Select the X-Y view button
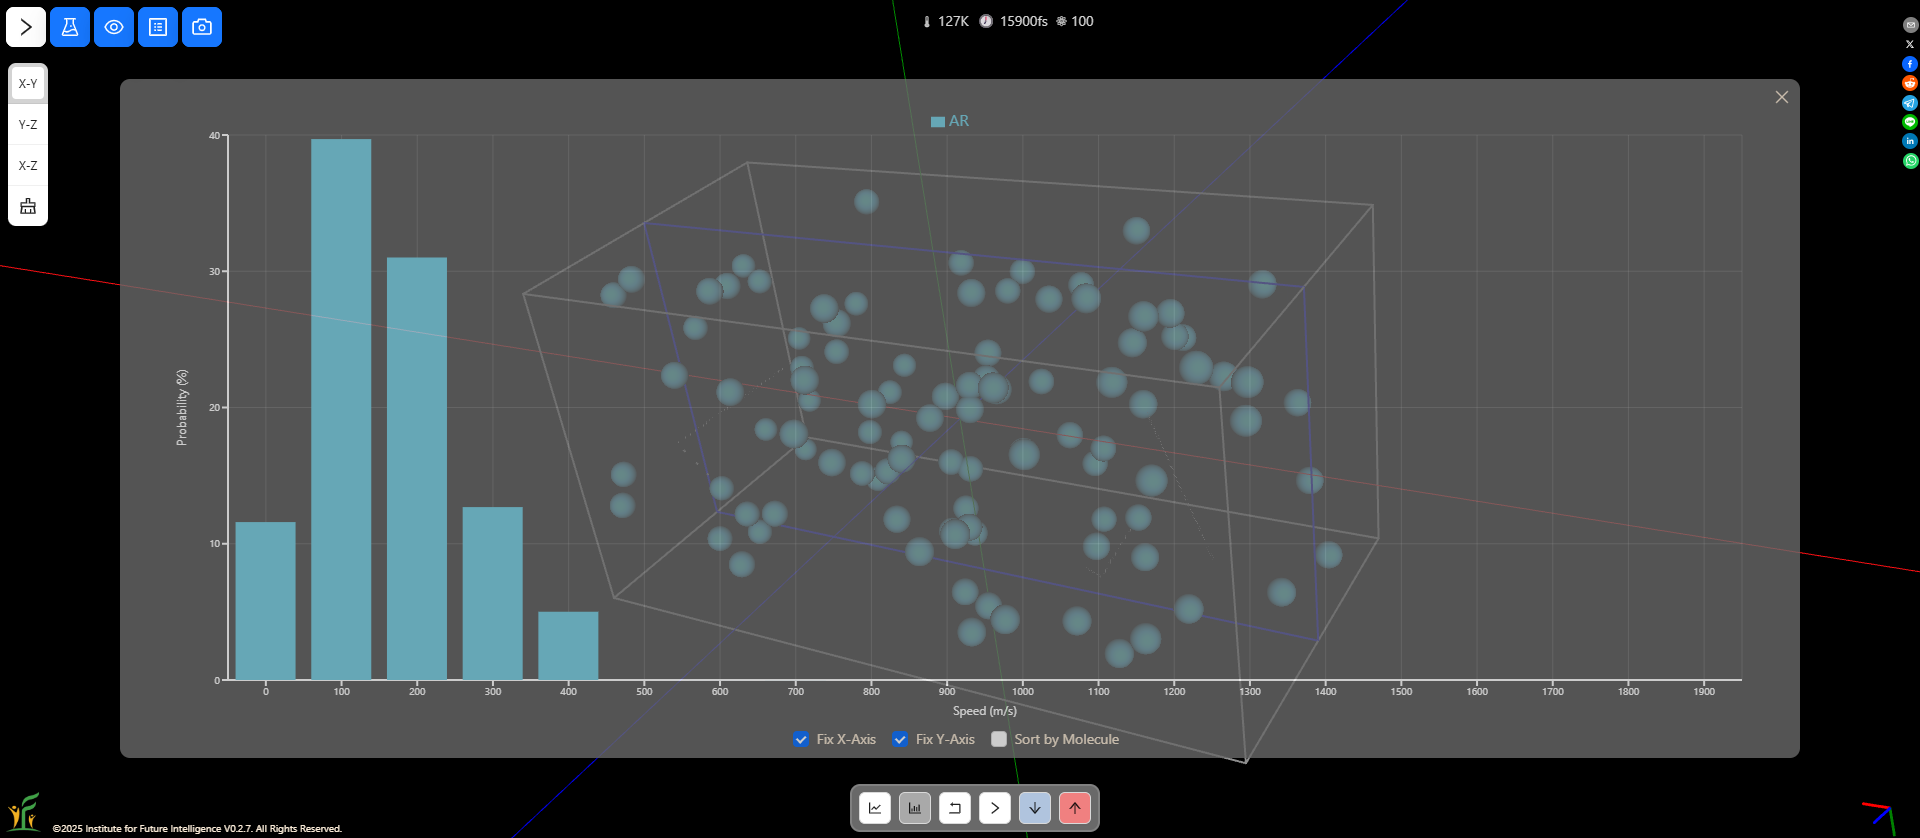 point(28,84)
